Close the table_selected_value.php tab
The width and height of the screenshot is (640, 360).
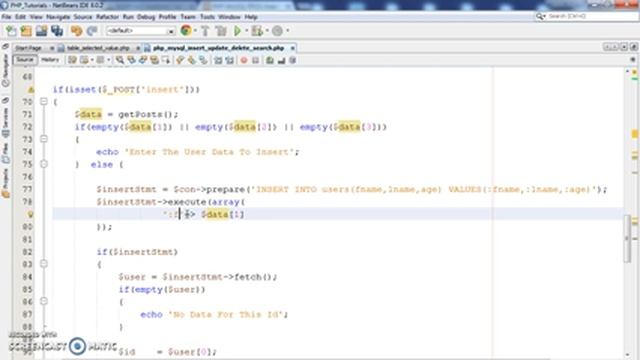pyautogui.click(x=138, y=48)
